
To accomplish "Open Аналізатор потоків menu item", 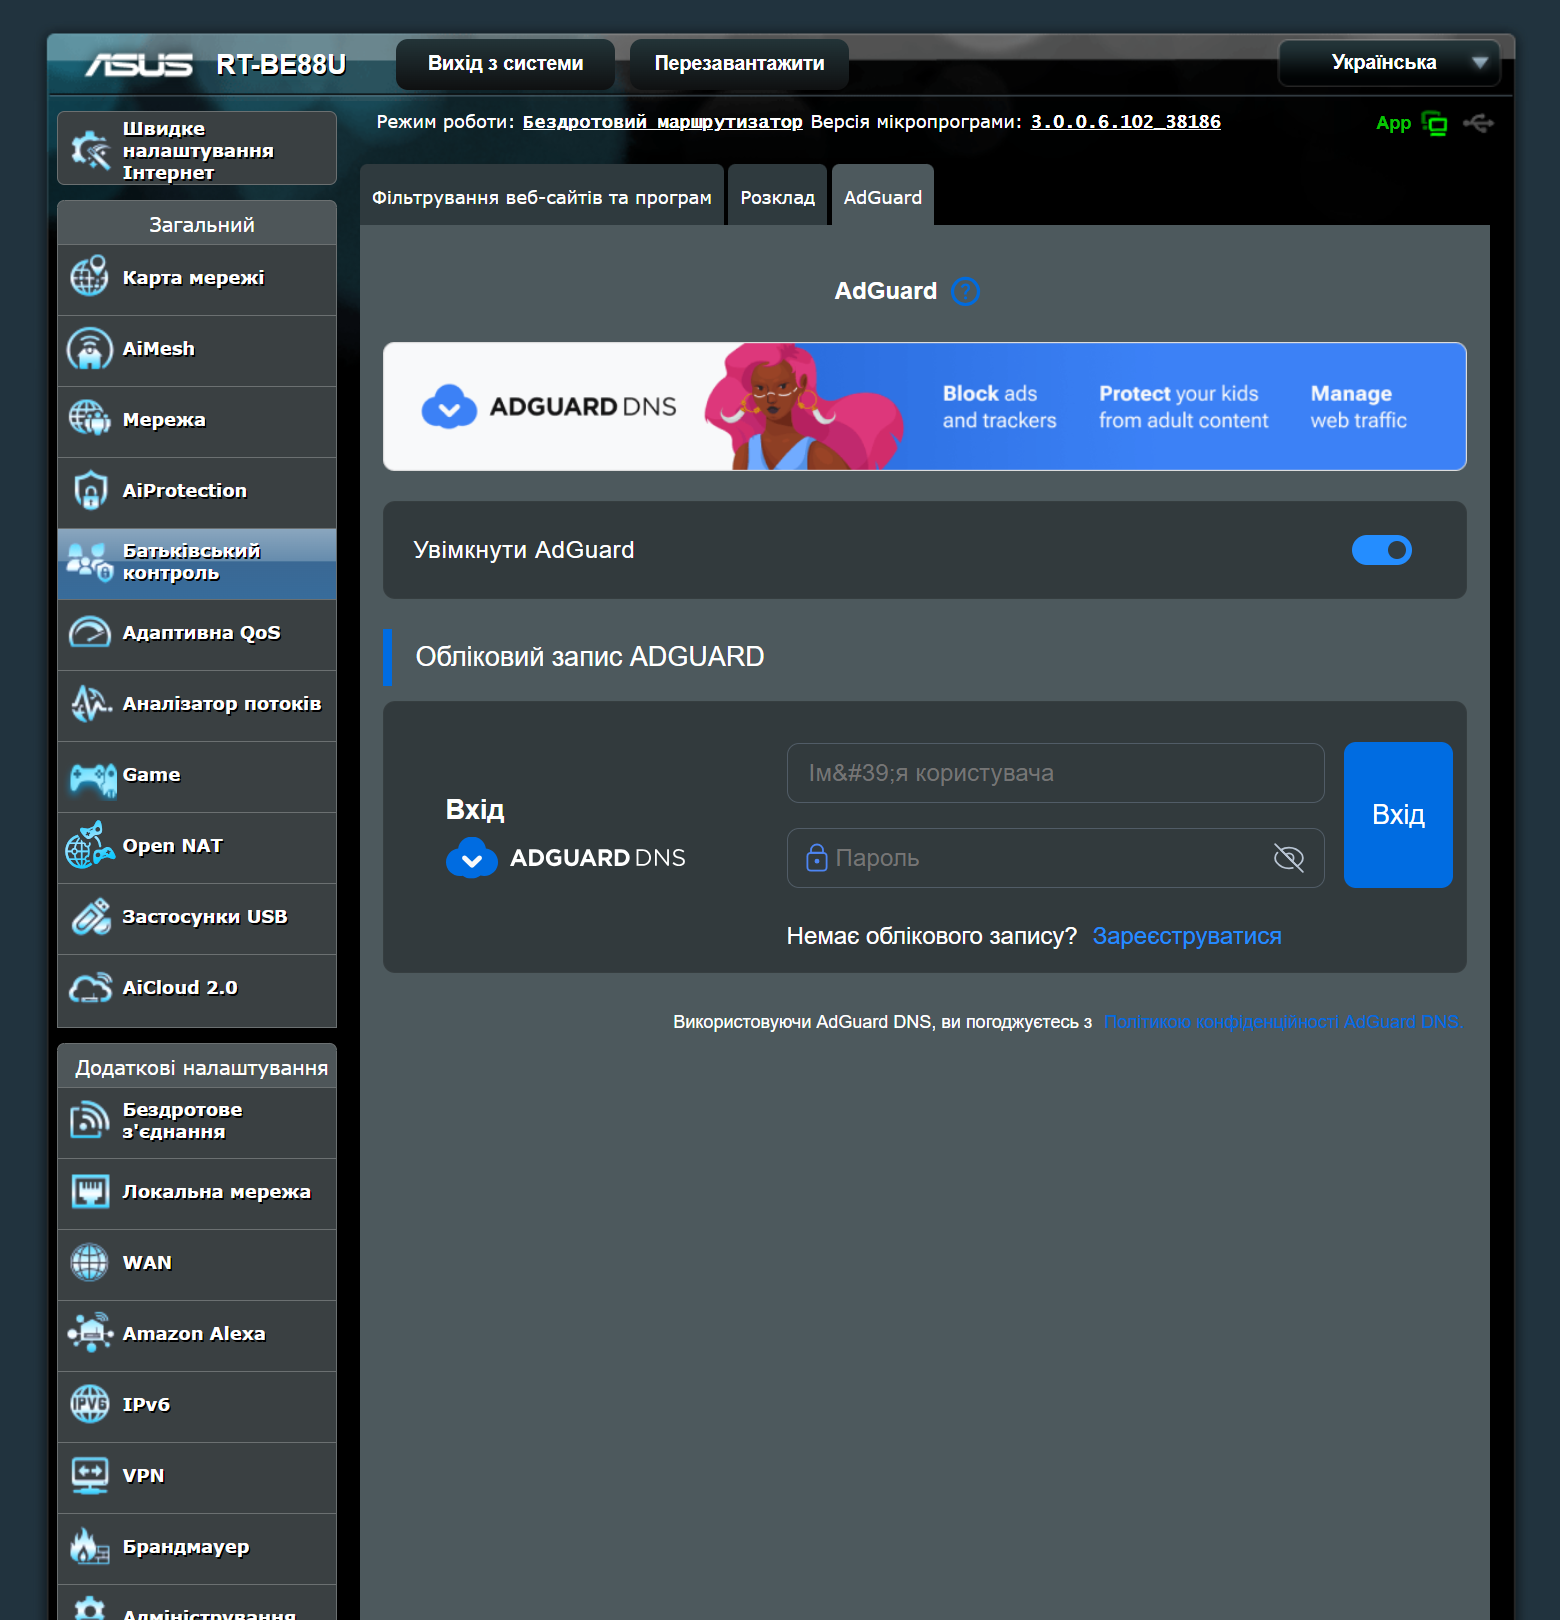I will click(197, 705).
